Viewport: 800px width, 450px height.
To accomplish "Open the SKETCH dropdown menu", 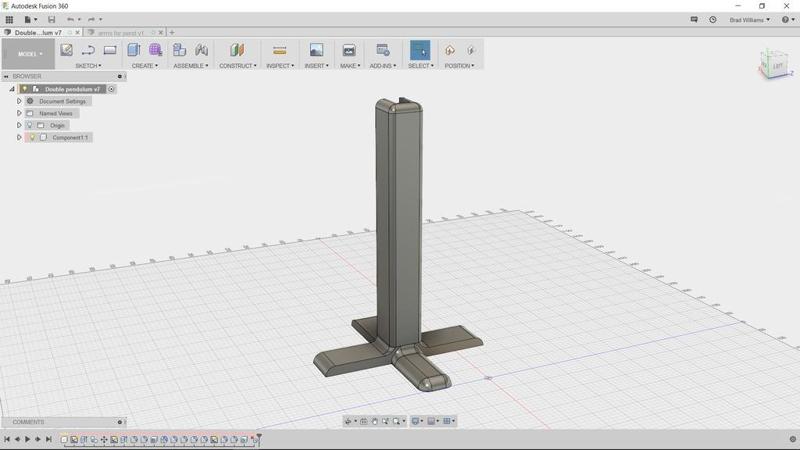I will 88,66.
